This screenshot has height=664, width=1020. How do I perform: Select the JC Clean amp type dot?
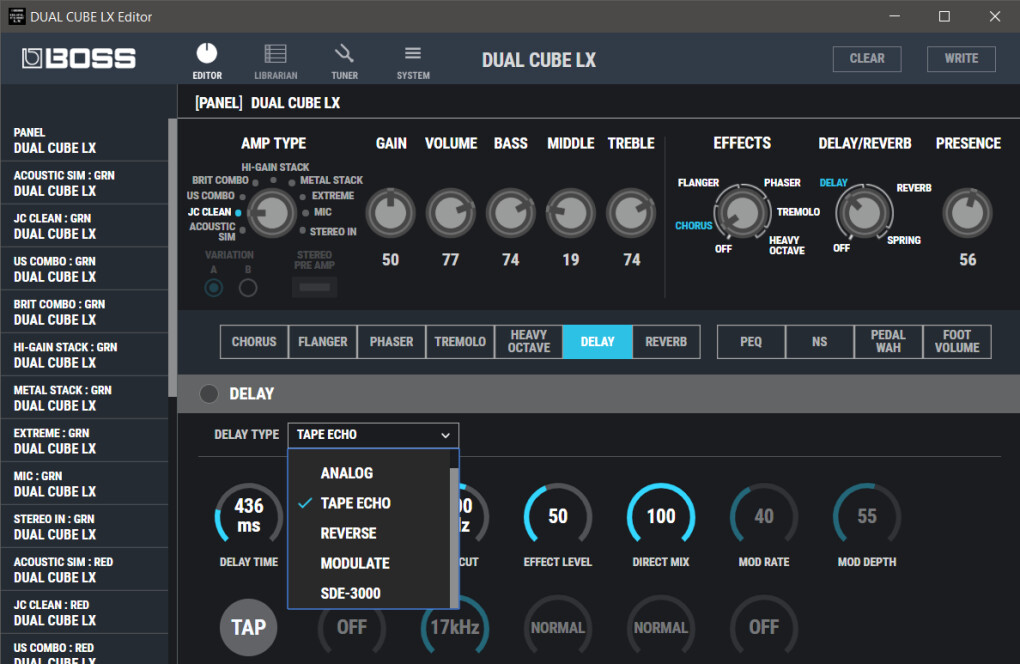[239, 213]
